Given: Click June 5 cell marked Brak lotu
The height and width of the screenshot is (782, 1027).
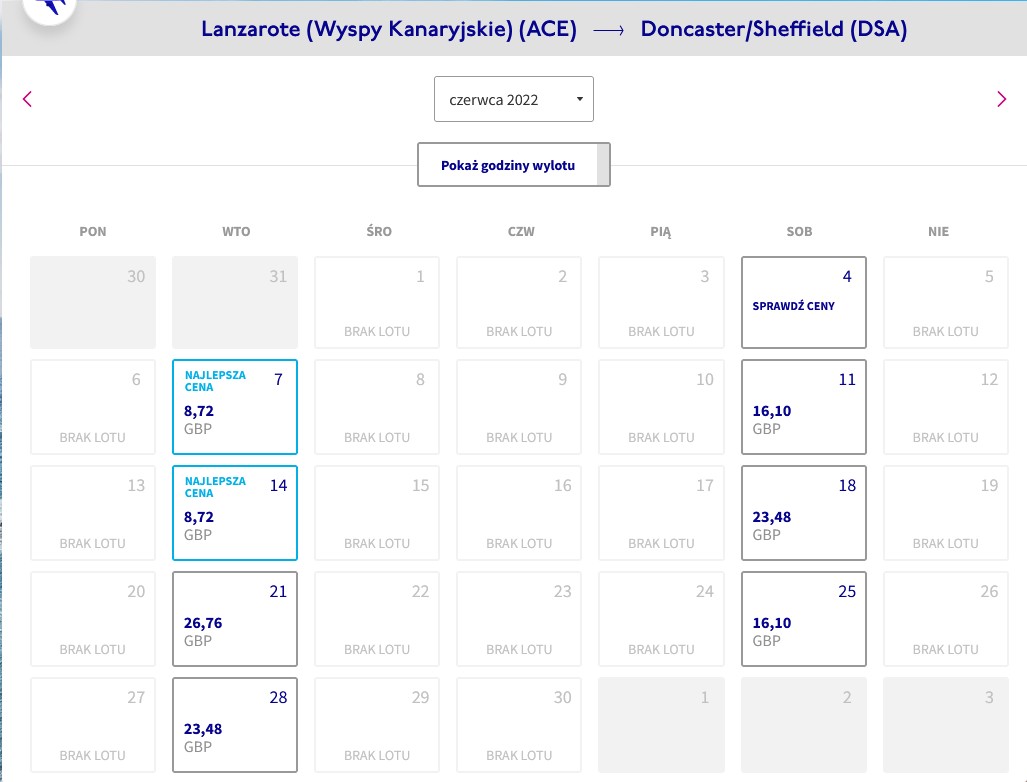Looking at the screenshot, I should pos(946,302).
